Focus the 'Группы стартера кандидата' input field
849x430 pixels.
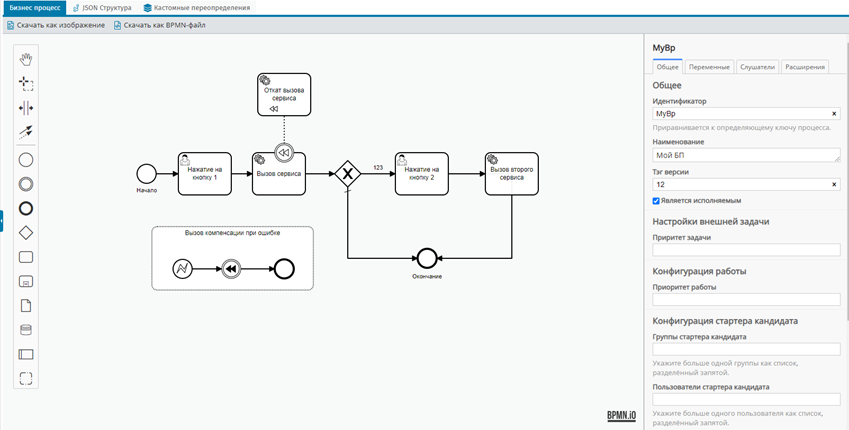pyautogui.click(x=746, y=349)
